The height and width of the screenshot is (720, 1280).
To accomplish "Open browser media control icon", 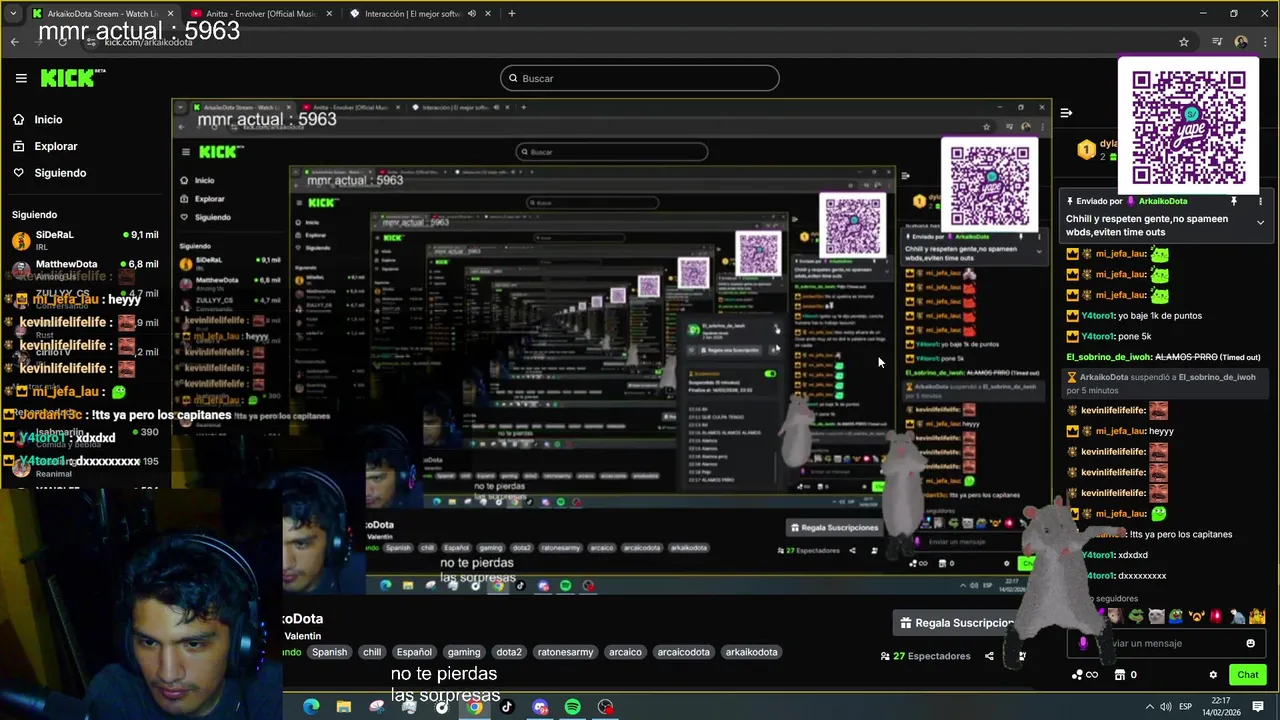I will tap(1217, 42).
